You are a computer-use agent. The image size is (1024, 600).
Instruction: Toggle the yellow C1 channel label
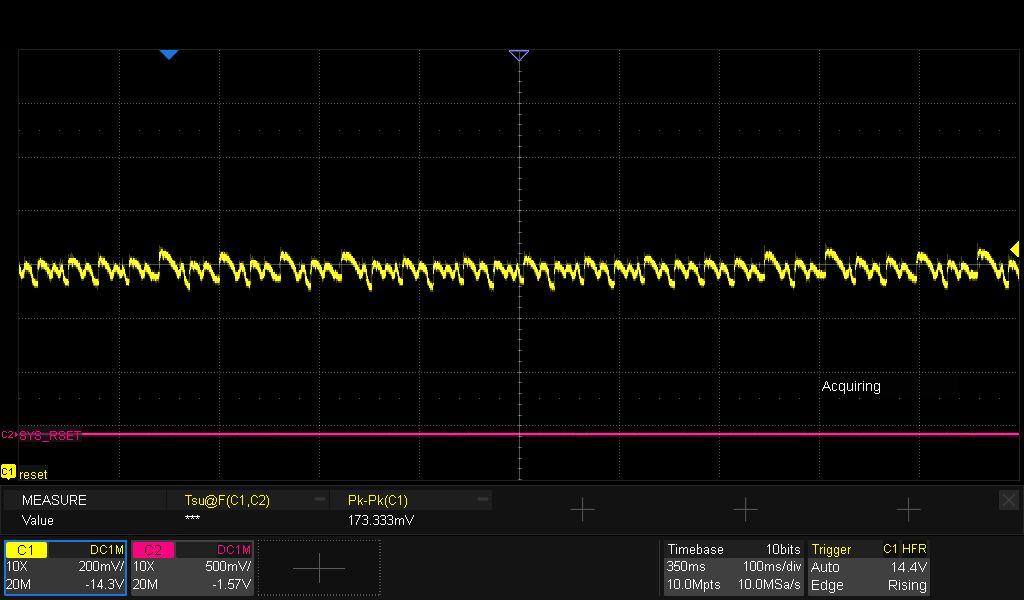(26, 550)
